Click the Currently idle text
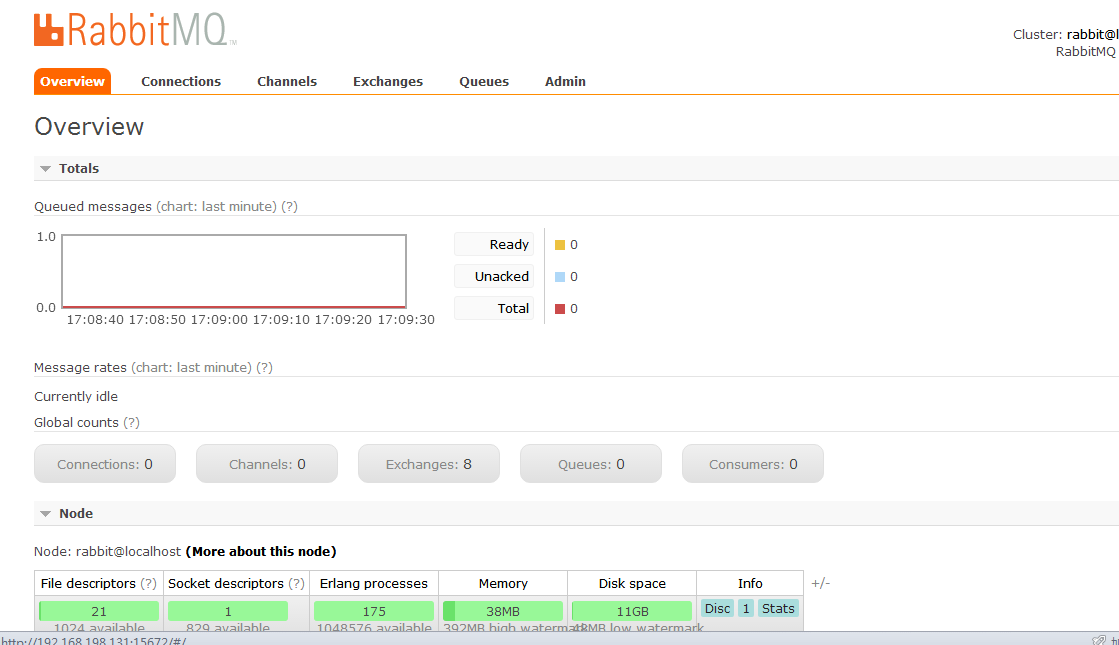Viewport: 1119px width, 645px height. [x=76, y=397]
